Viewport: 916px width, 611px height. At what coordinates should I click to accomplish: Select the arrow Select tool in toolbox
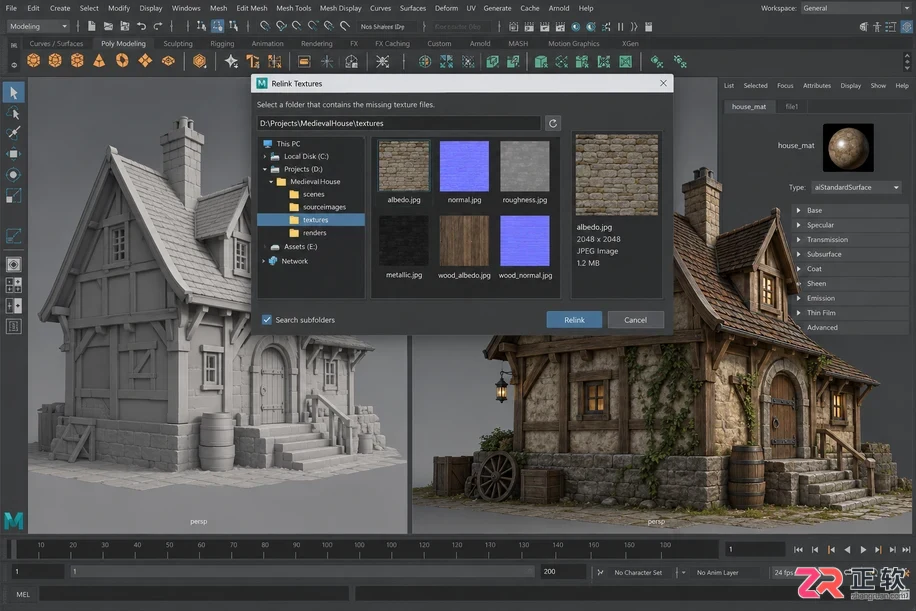[13, 92]
